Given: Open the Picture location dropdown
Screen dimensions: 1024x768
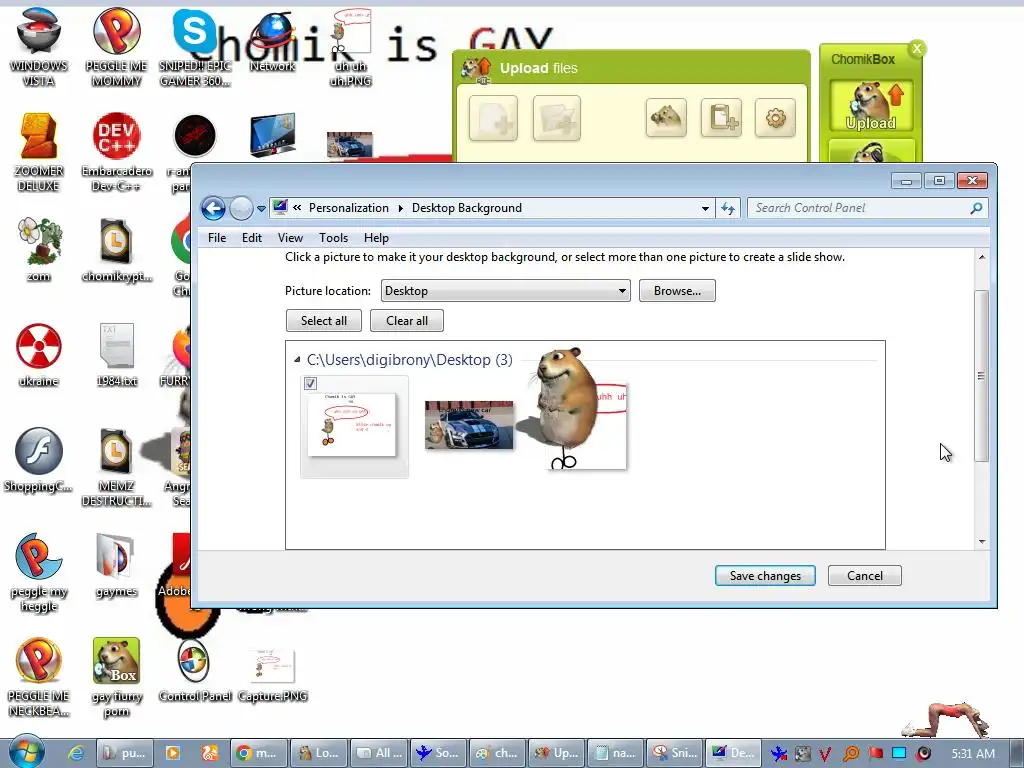Looking at the screenshot, I should click(x=505, y=291).
